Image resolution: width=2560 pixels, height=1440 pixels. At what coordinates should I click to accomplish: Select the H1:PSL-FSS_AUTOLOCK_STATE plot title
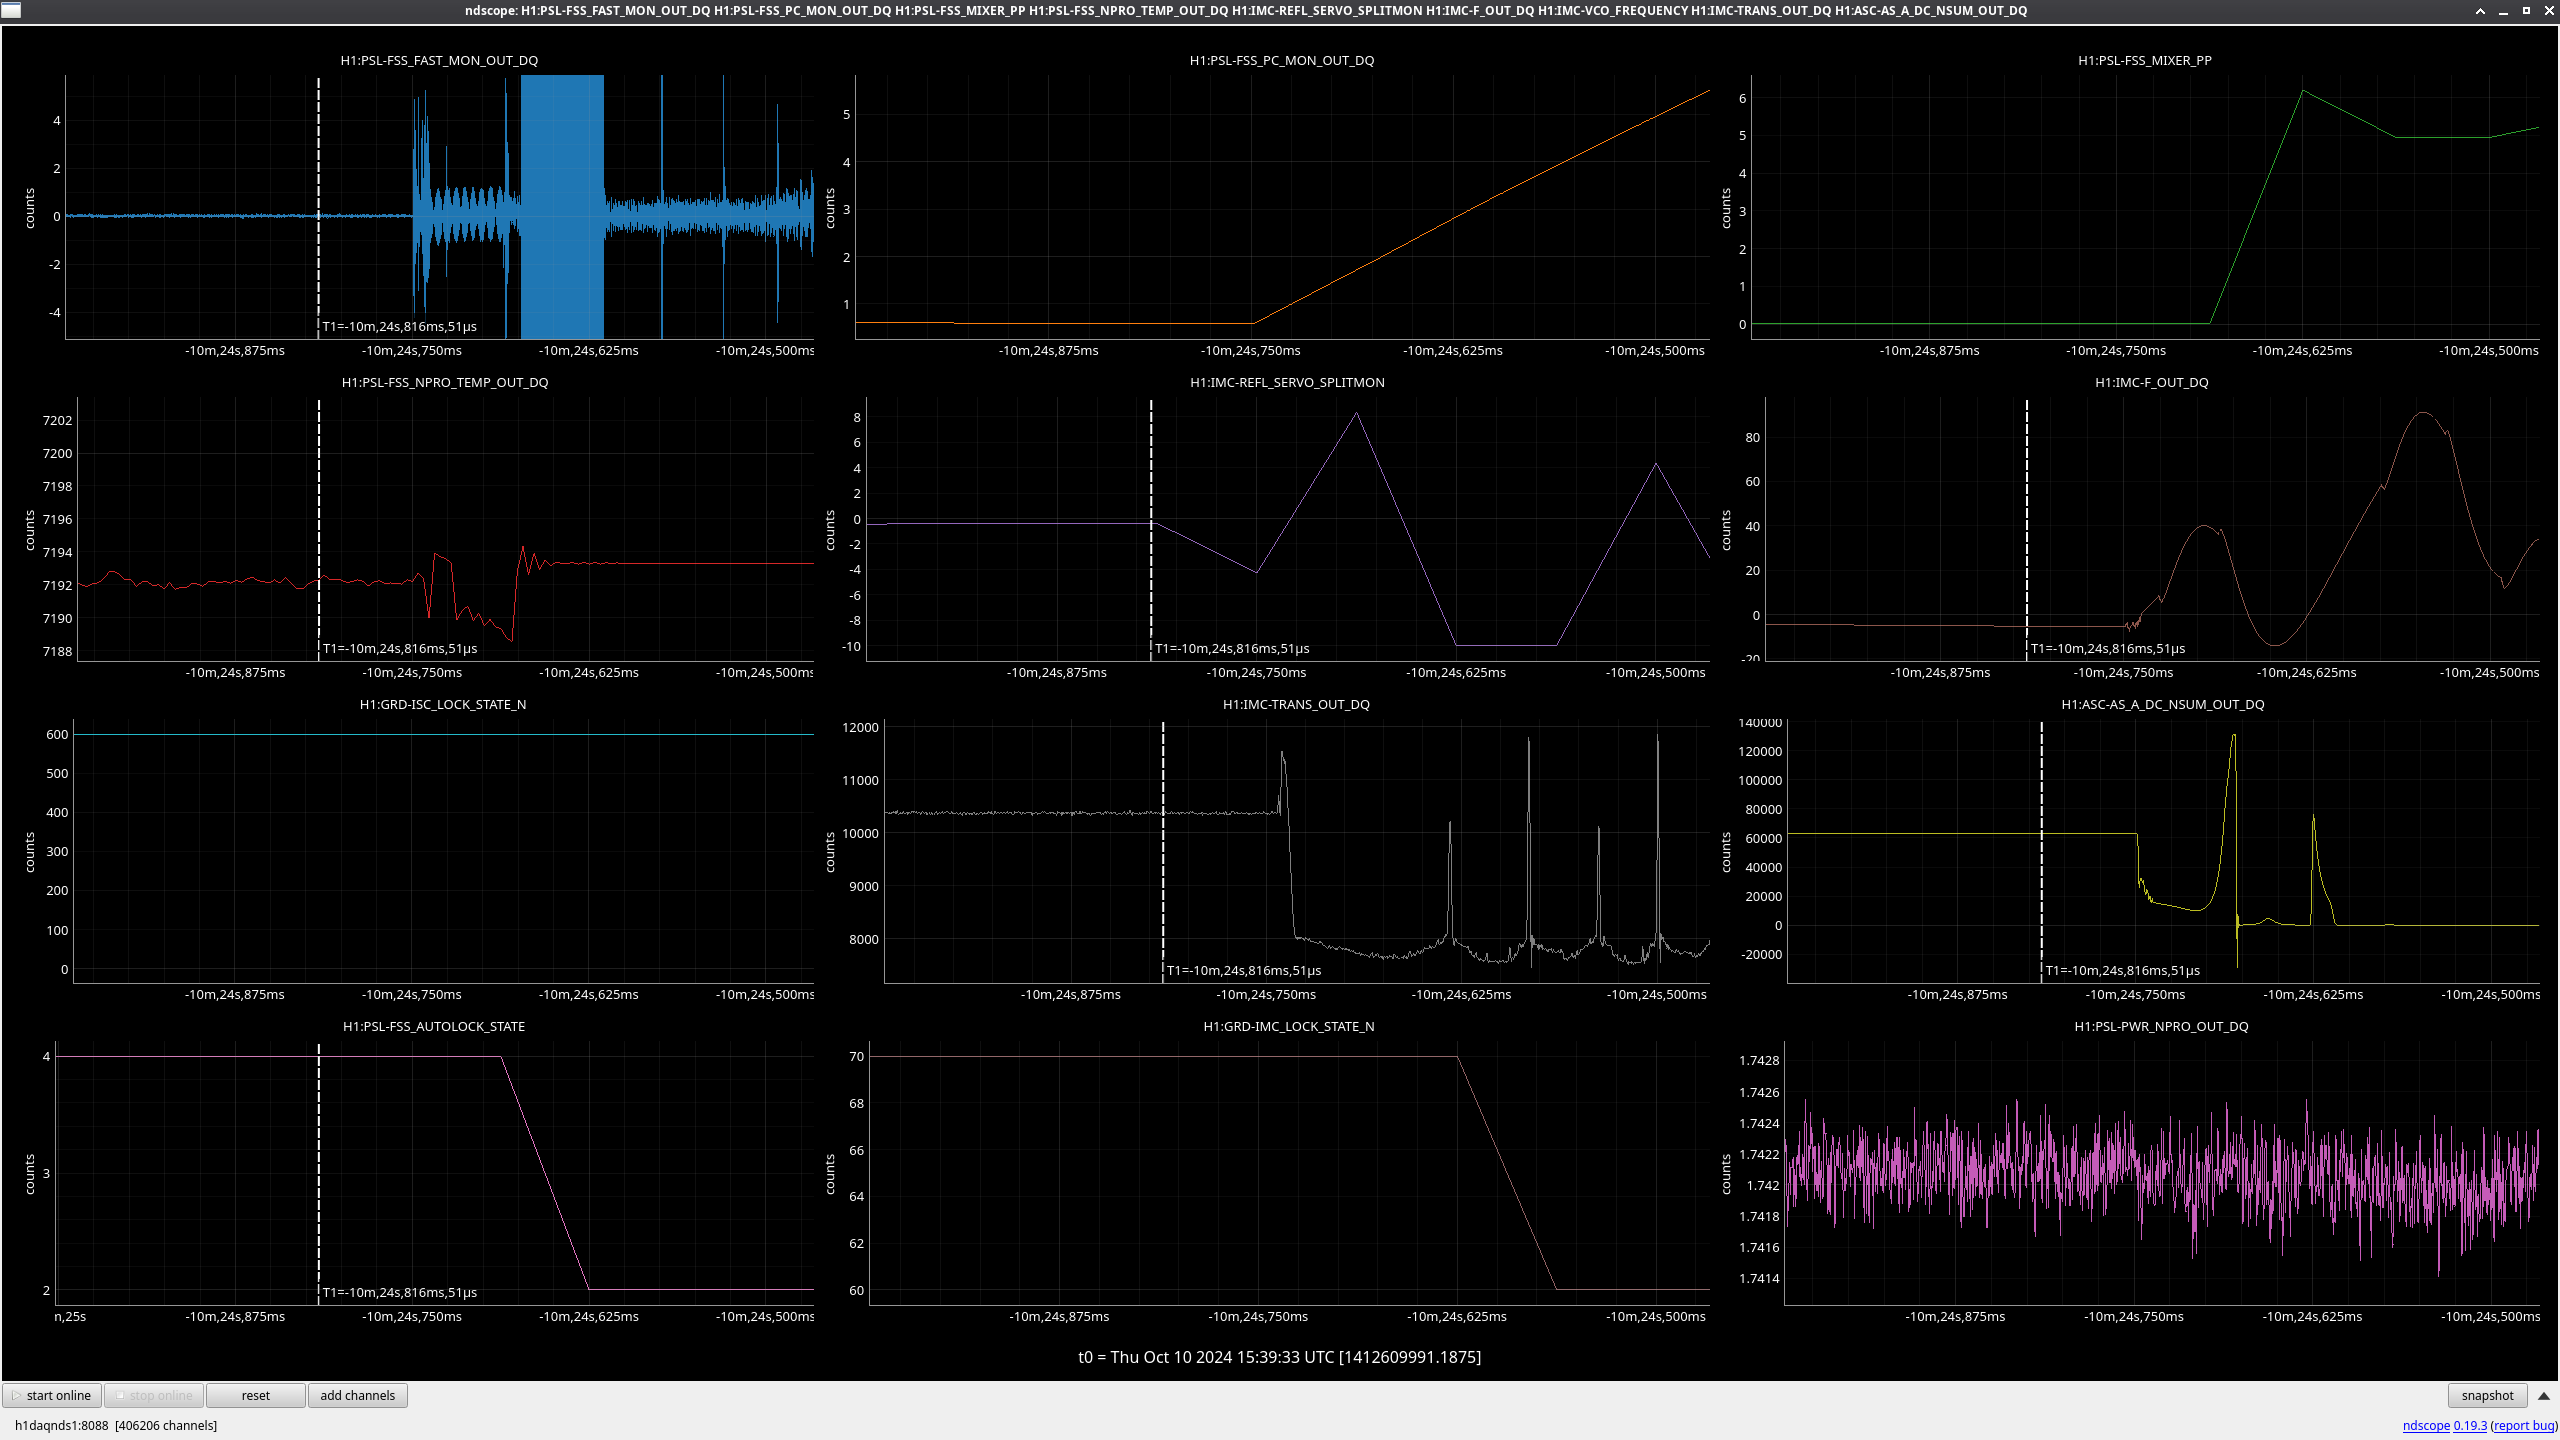434,1026
